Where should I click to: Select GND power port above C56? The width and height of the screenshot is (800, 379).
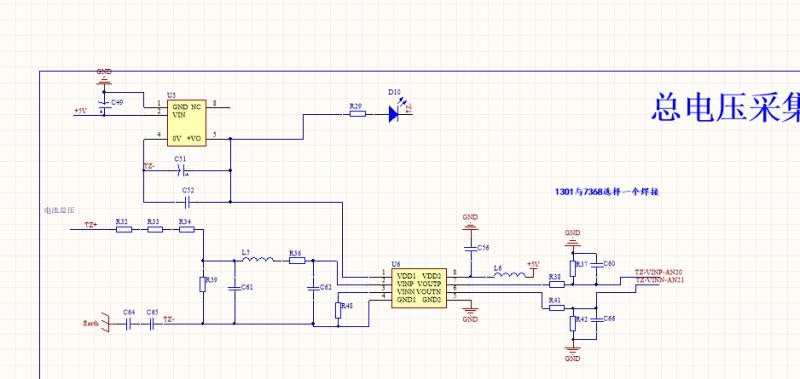(x=470, y=221)
